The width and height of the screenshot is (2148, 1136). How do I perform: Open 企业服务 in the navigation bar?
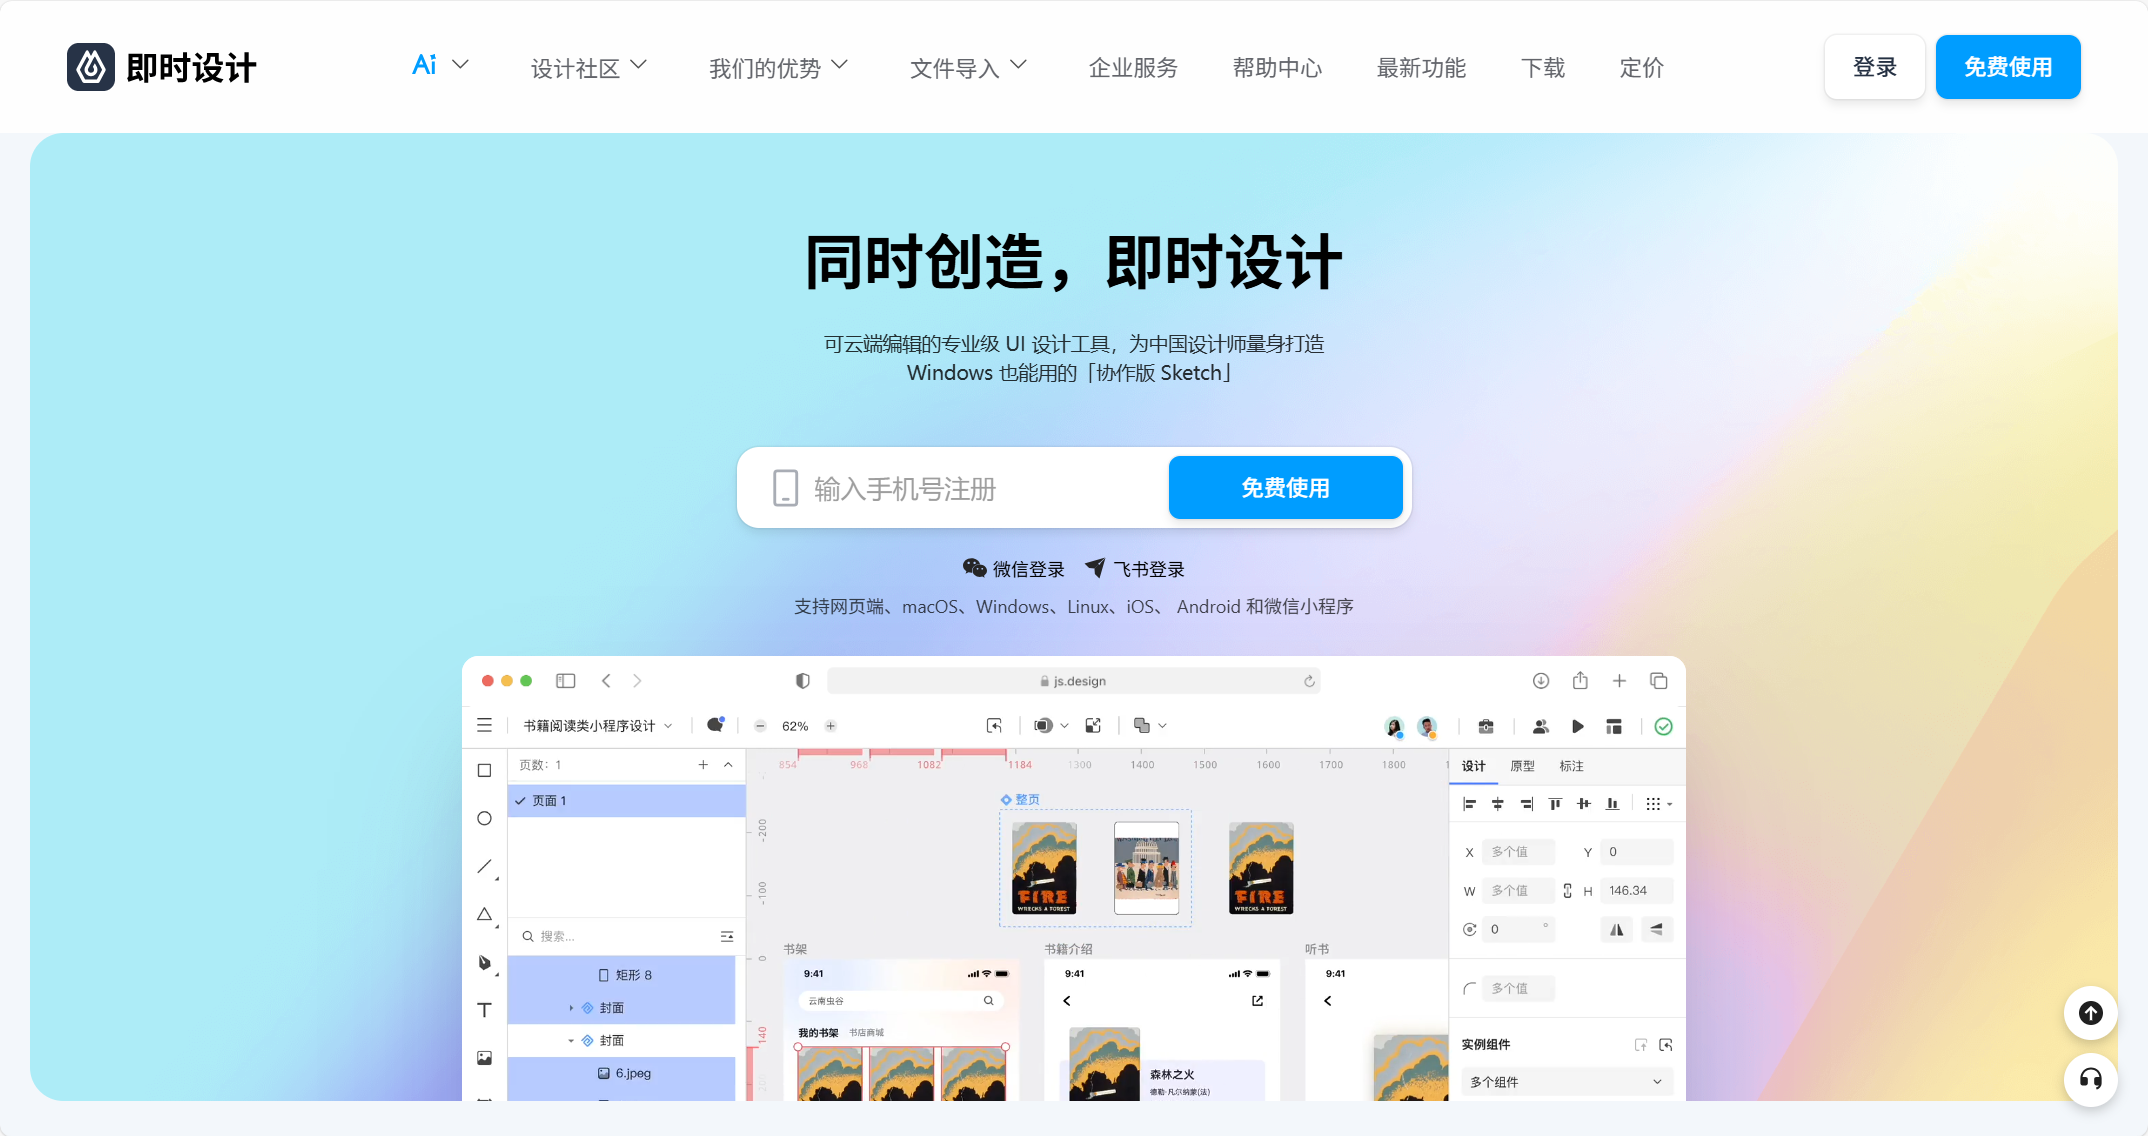coord(1133,68)
